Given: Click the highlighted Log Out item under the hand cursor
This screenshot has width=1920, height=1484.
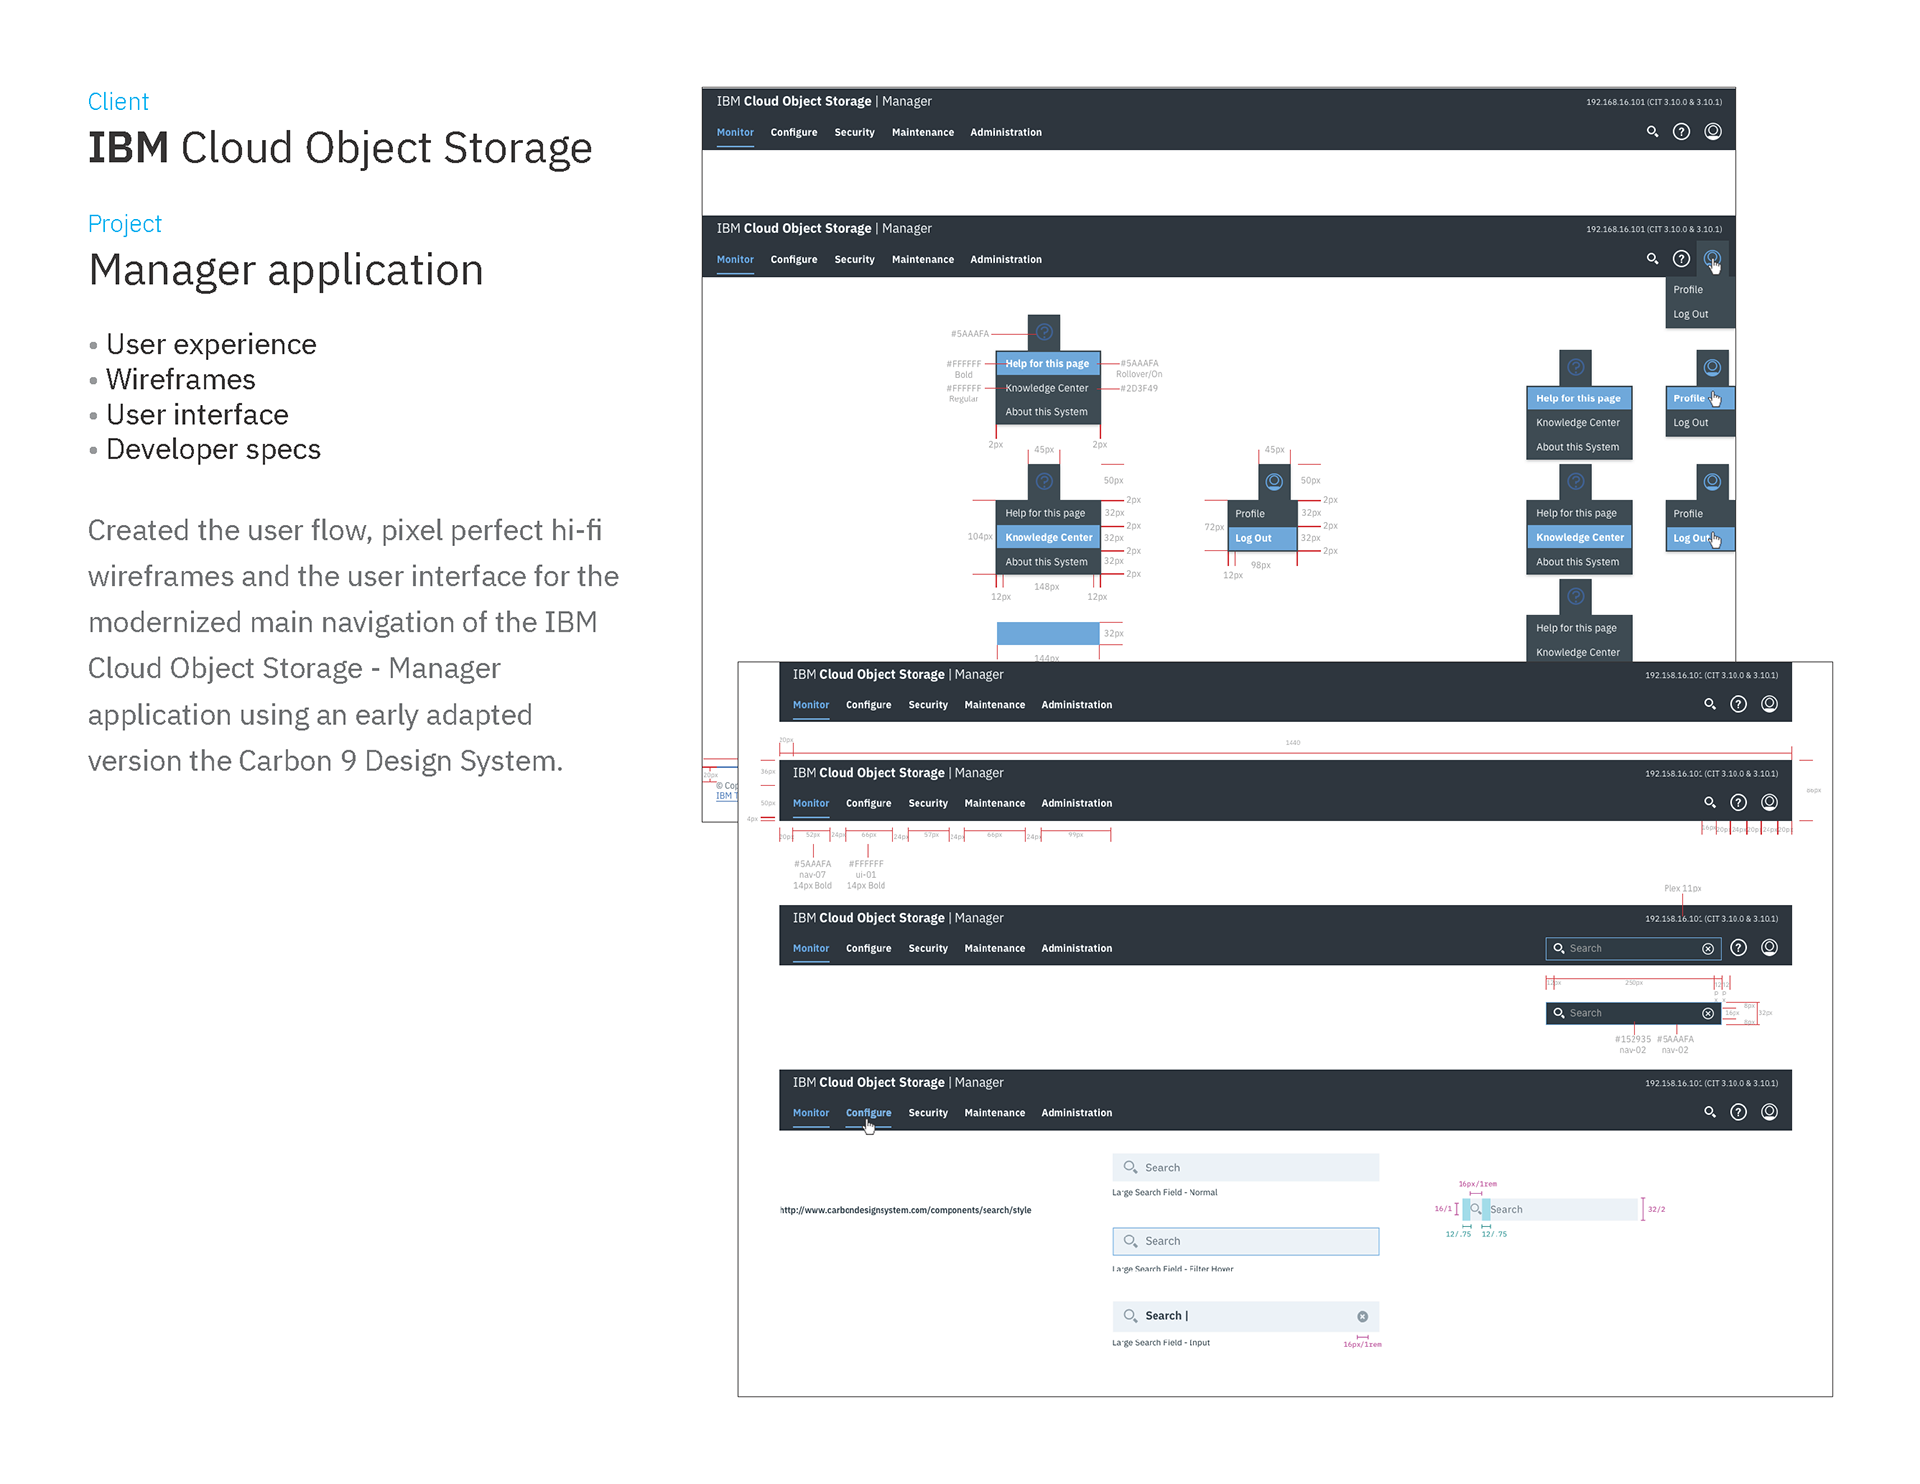Looking at the screenshot, I should [x=1699, y=538].
